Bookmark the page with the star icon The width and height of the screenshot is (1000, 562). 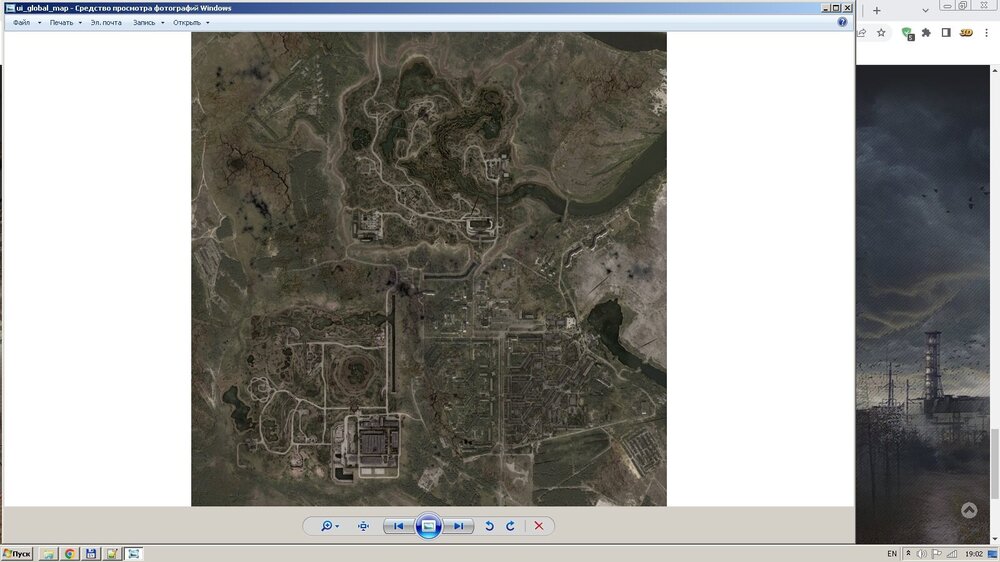(x=881, y=33)
